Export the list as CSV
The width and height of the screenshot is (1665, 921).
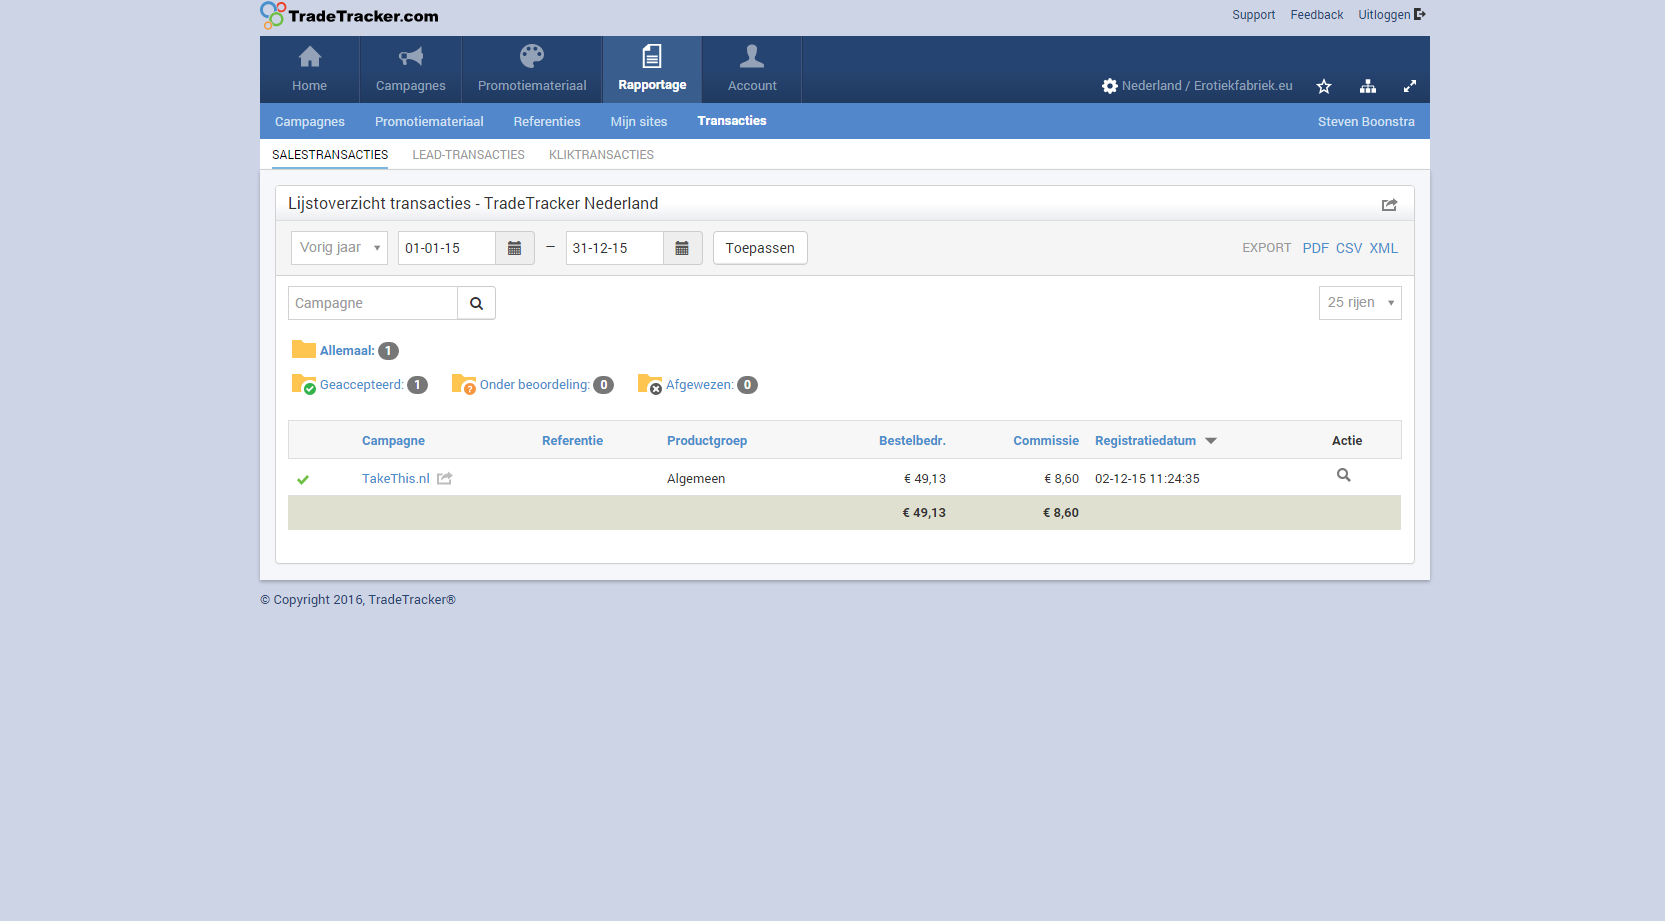pyautogui.click(x=1349, y=248)
